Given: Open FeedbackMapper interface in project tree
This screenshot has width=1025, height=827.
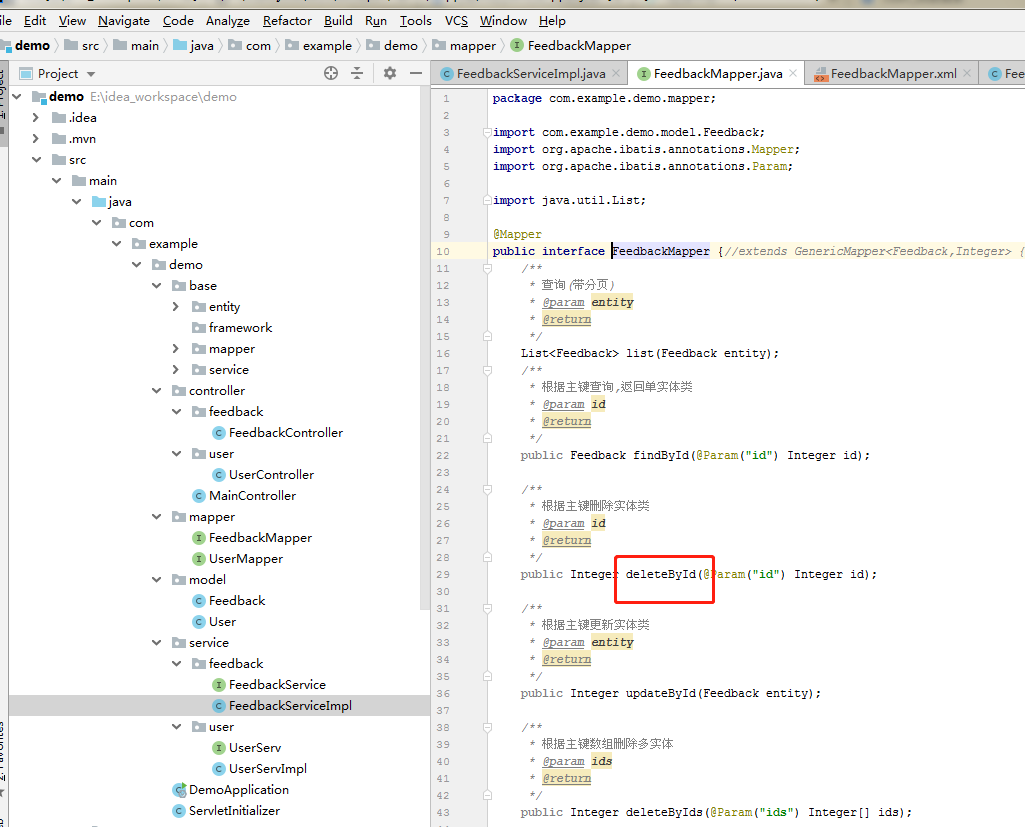Looking at the screenshot, I should pos(260,537).
